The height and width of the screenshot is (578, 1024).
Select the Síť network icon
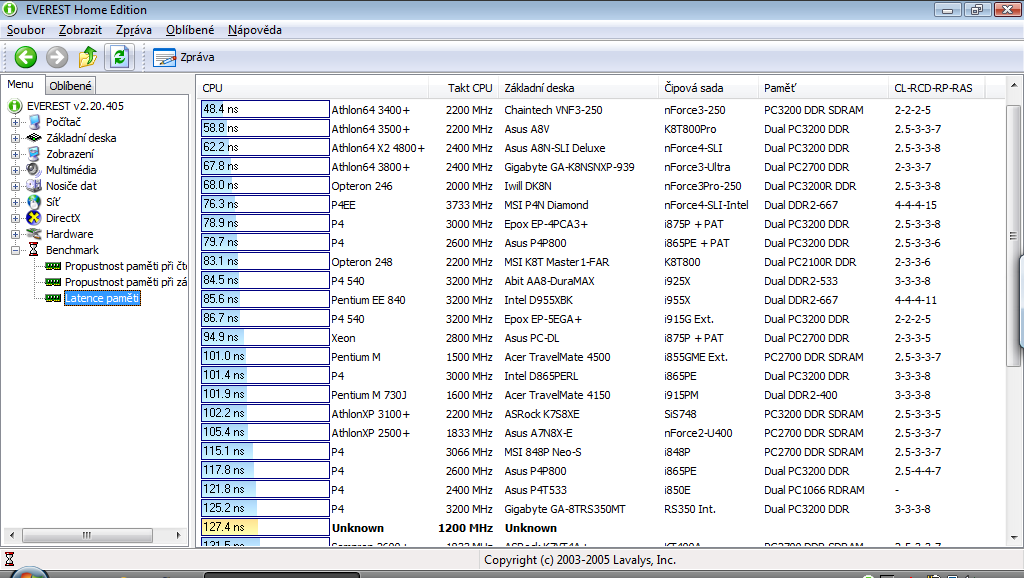[x=34, y=202]
